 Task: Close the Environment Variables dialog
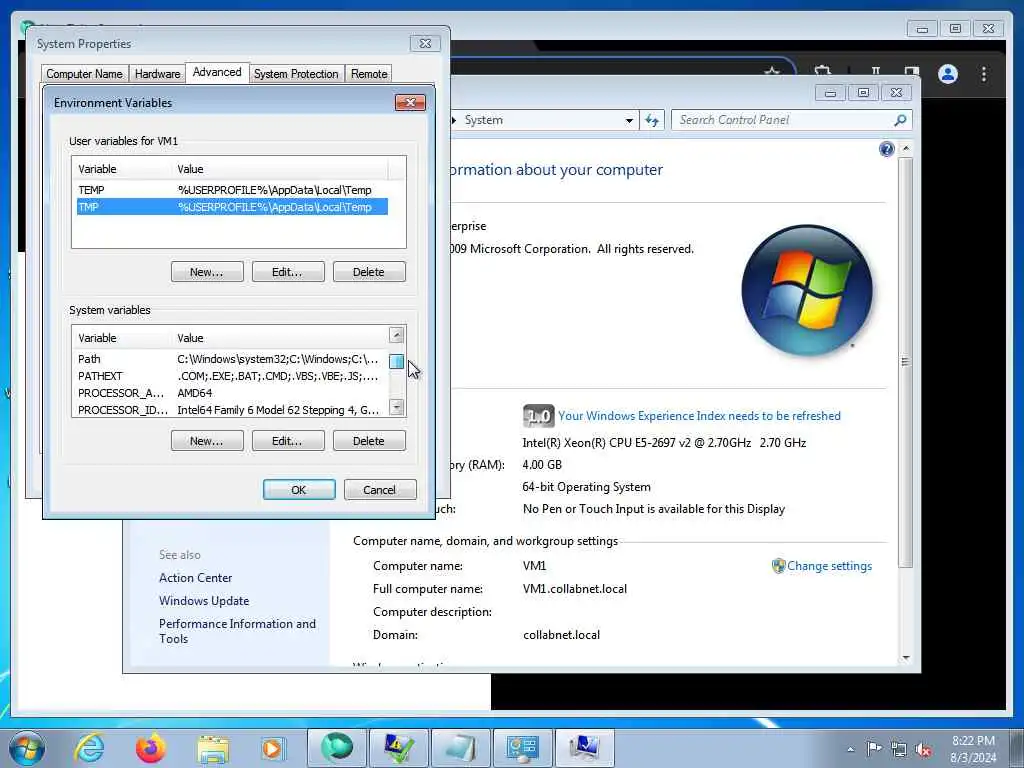410,103
